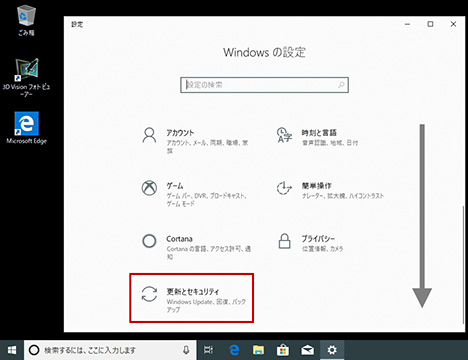This screenshot has height=360, width=468.
Task: Click the taskbar search box
Action: pos(110,350)
